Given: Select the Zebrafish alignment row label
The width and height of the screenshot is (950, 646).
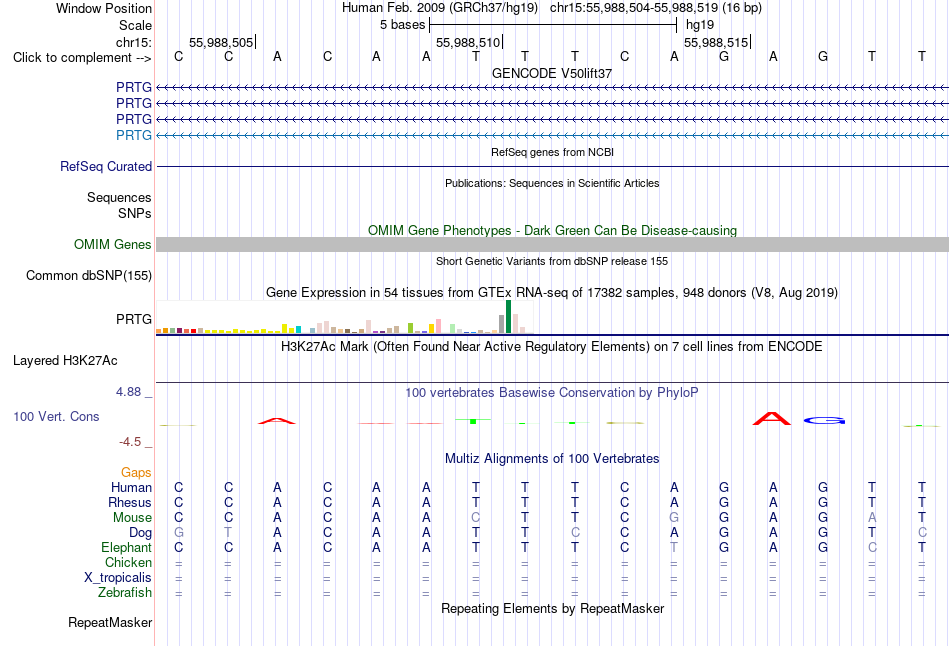Looking at the screenshot, I should click(x=125, y=592).
